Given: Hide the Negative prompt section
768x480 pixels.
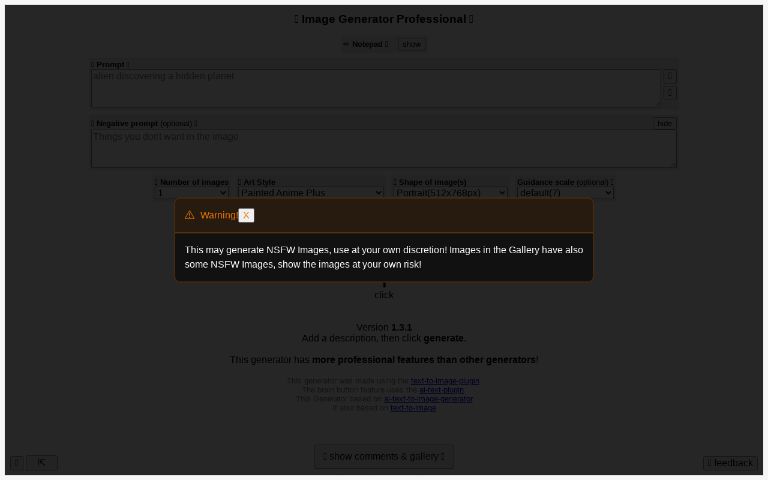Looking at the screenshot, I should click(665, 123).
